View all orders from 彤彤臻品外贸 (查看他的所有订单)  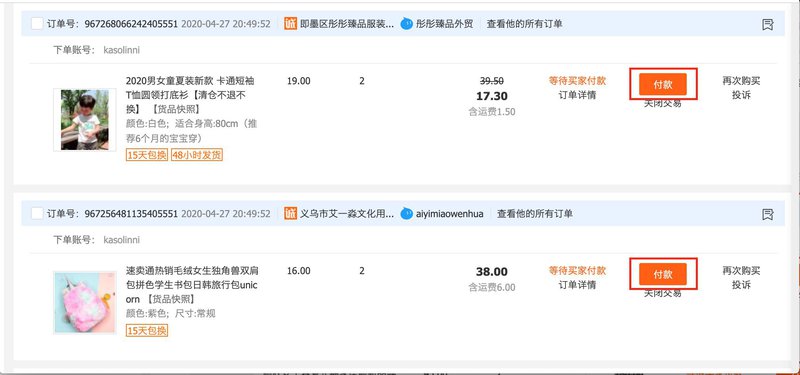click(x=524, y=23)
